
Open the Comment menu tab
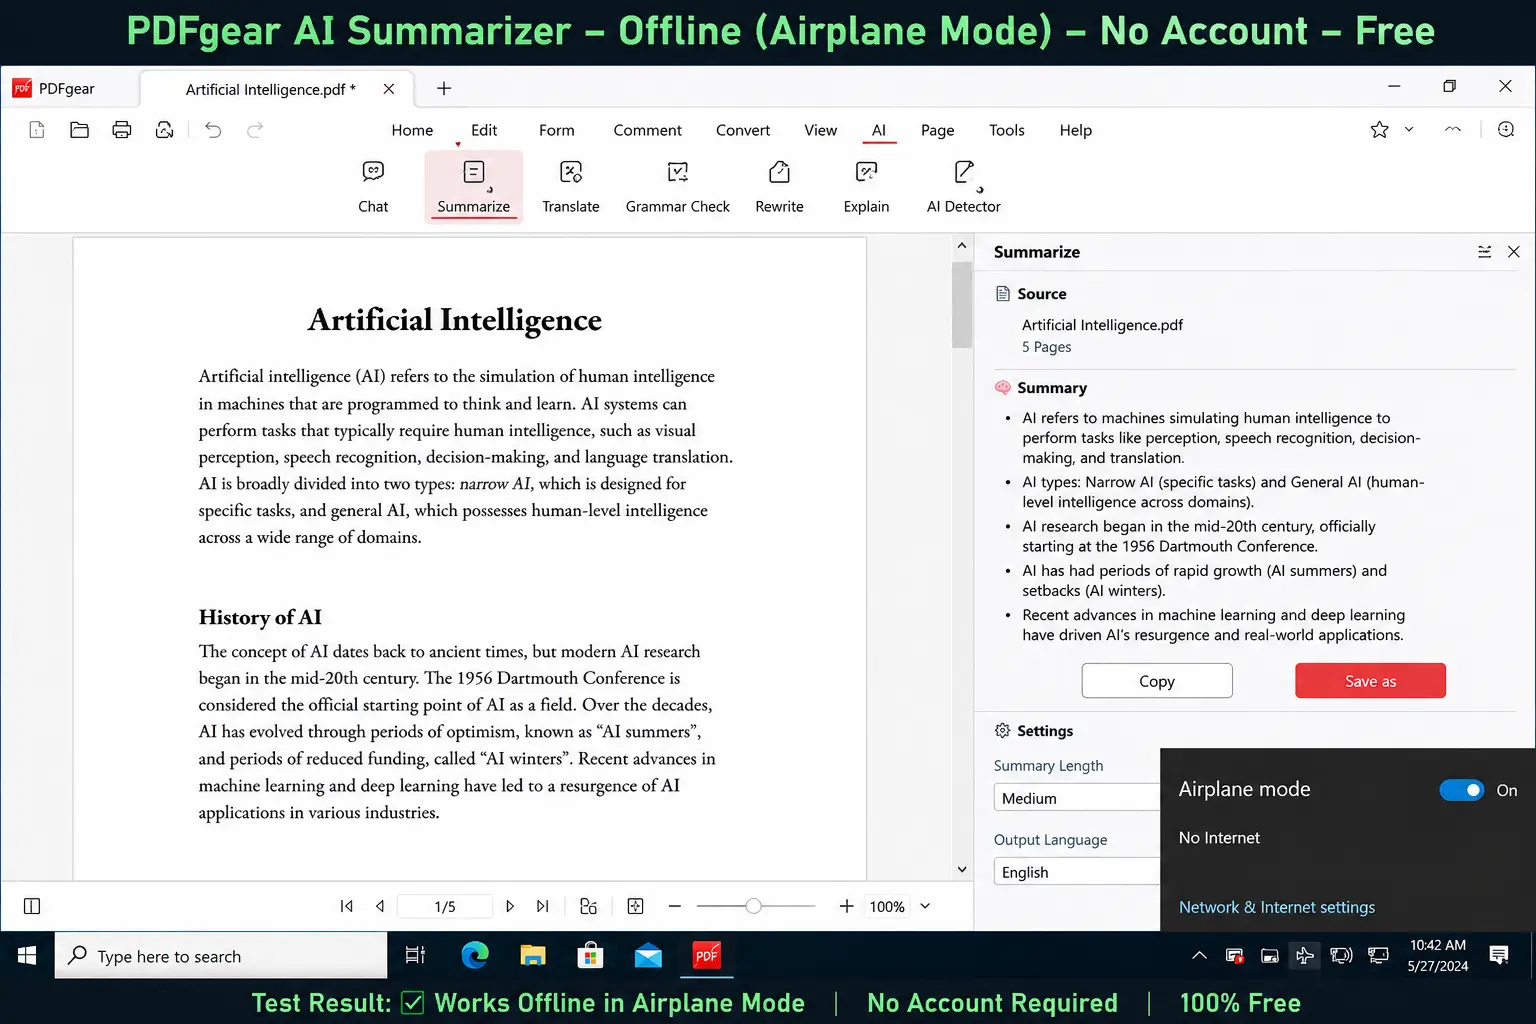(x=647, y=130)
